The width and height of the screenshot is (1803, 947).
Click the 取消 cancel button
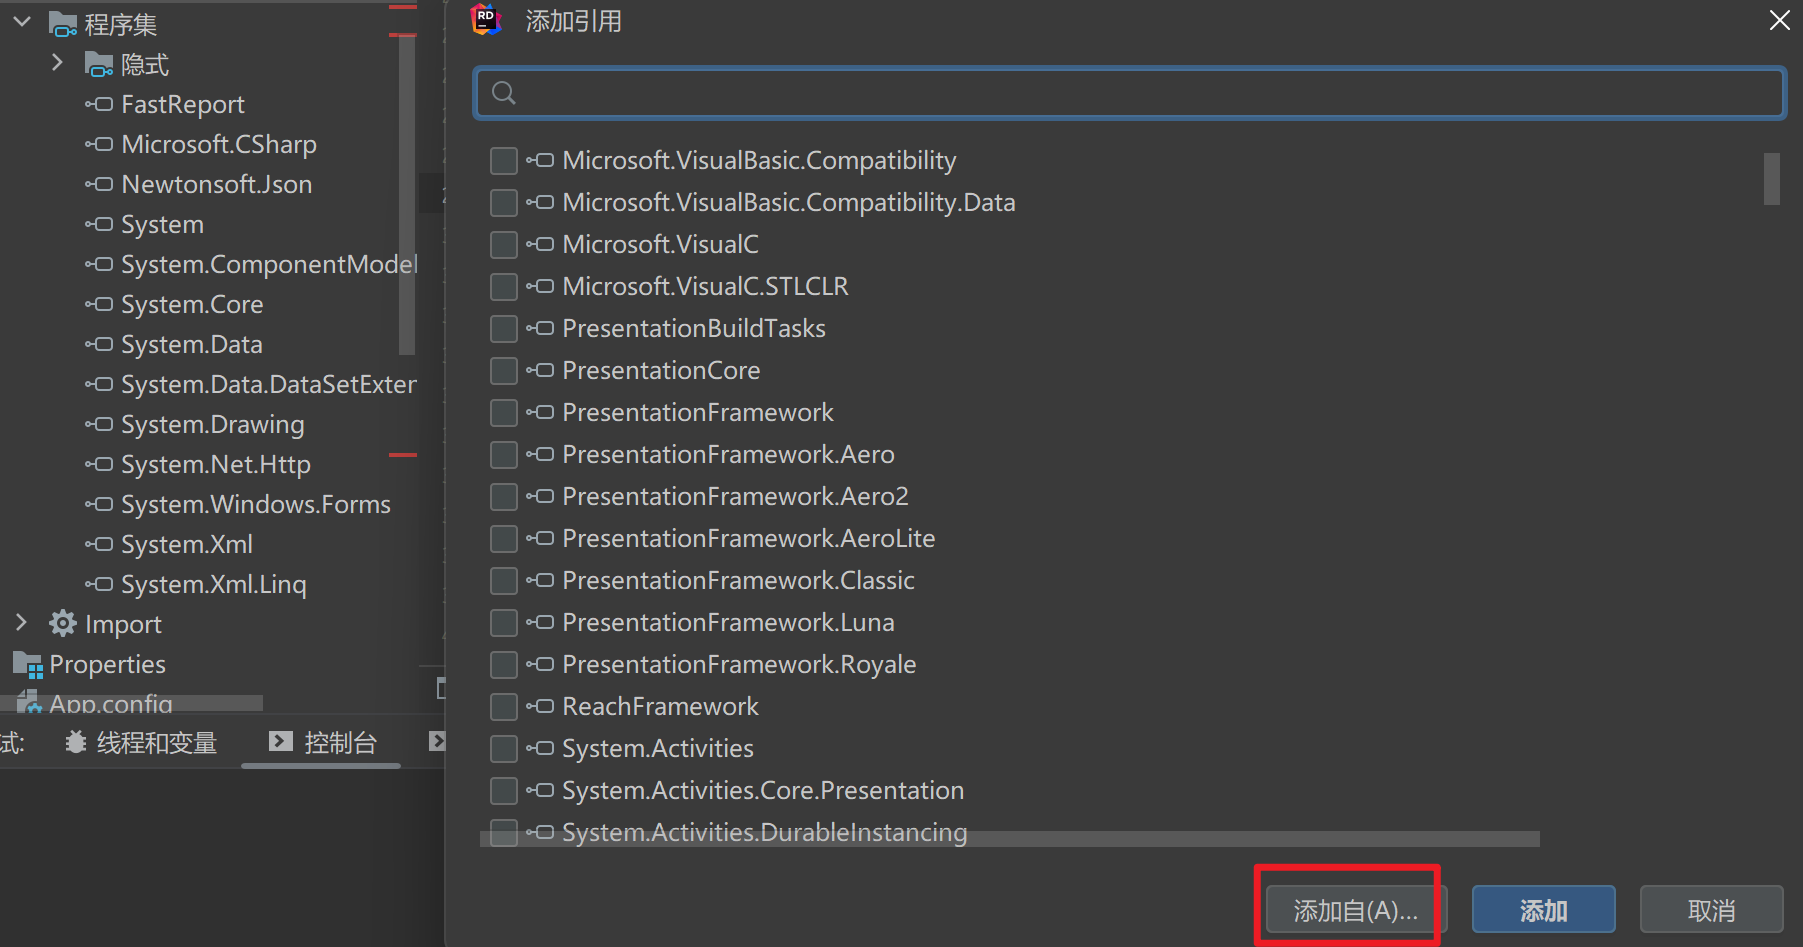(x=1711, y=910)
